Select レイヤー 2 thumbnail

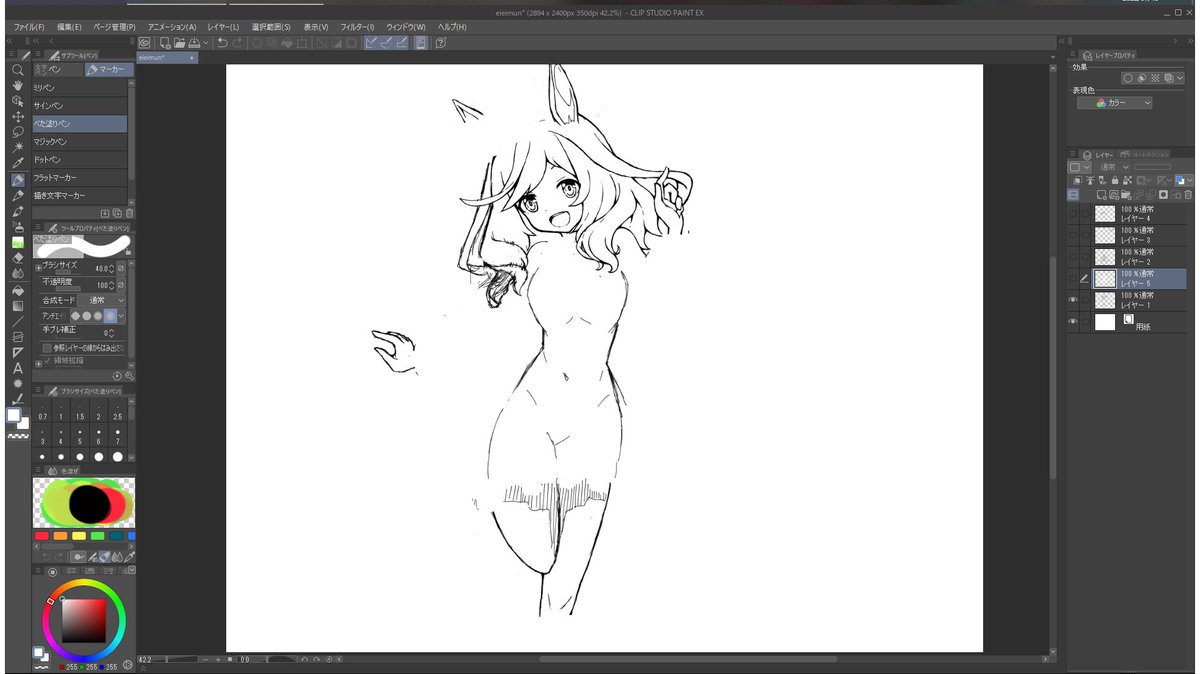point(1105,256)
